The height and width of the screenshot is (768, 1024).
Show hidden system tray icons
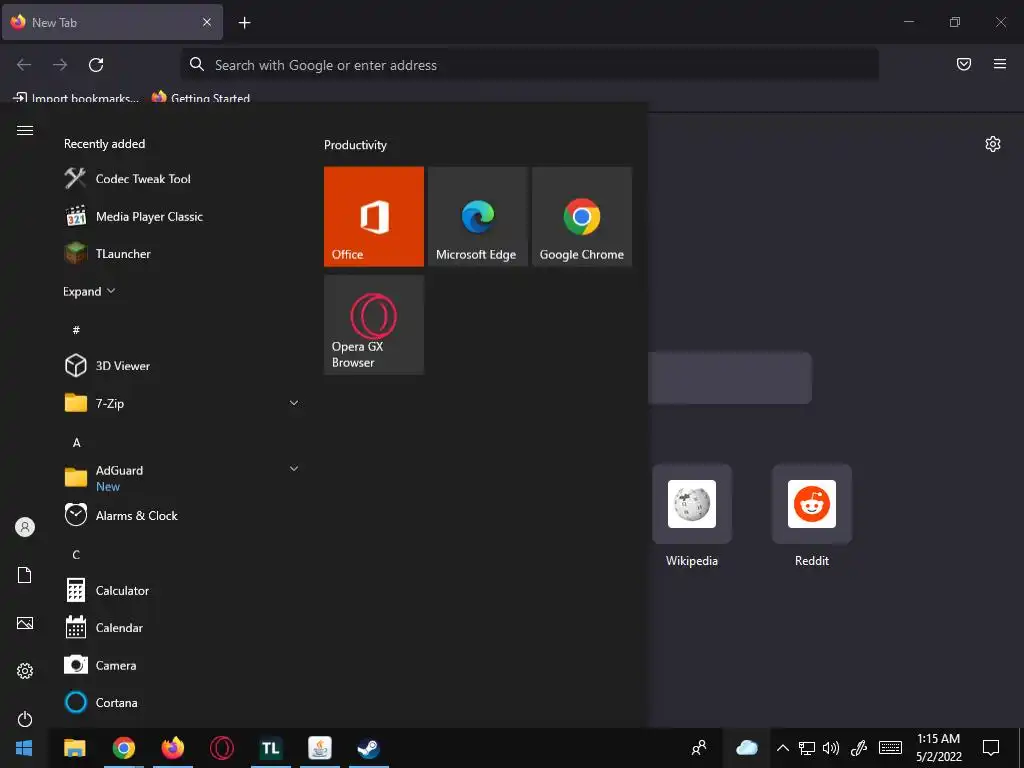pos(782,748)
